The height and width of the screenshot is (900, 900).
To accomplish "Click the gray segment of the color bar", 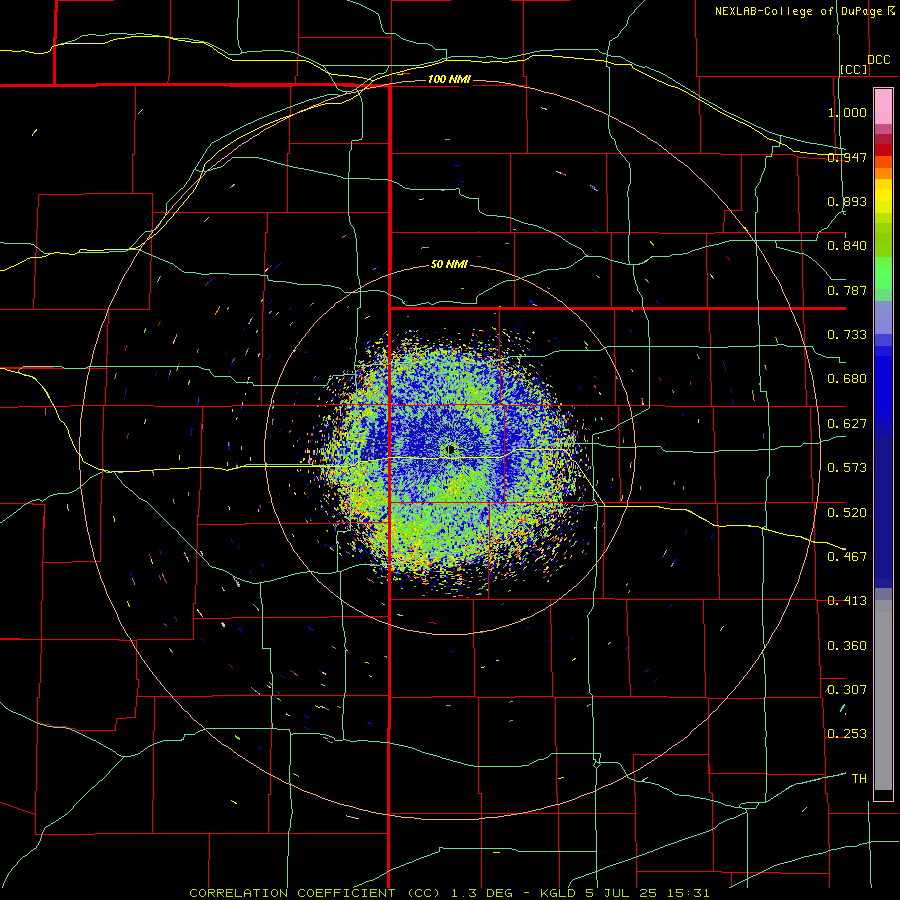I will pyautogui.click(x=883, y=695).
